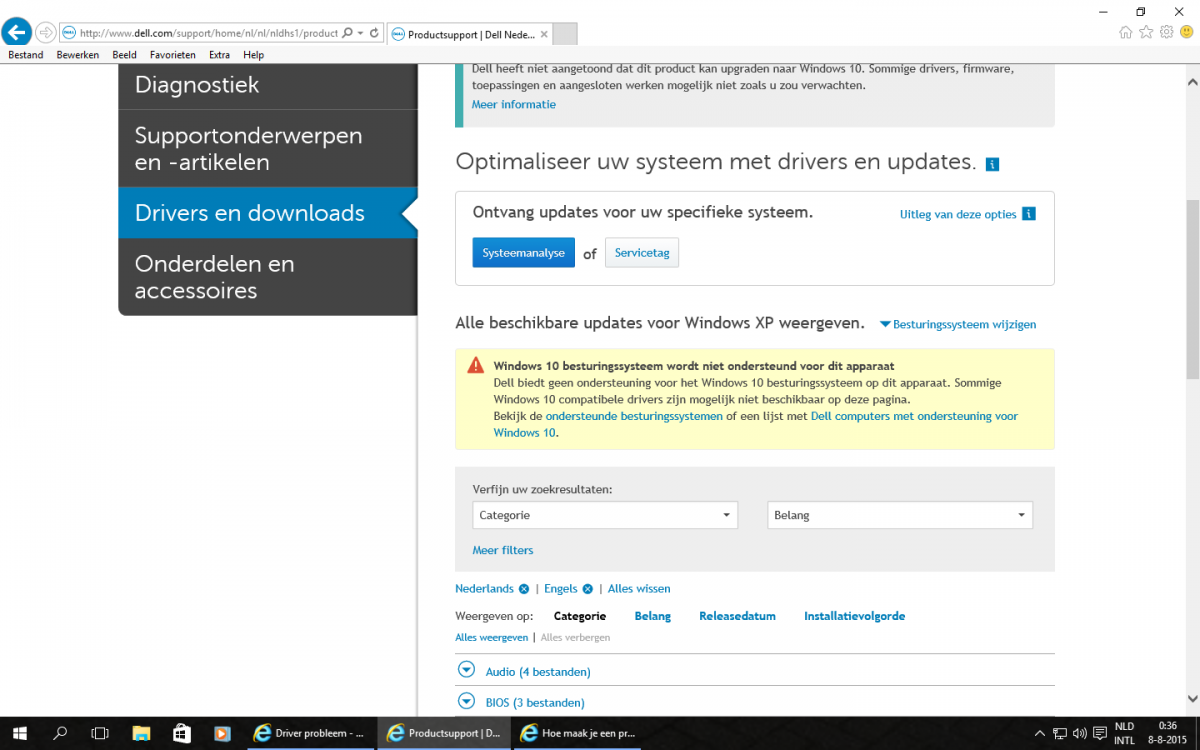The image size is (1200, 750).
Task: Open taskbar Search magnifier
Action: (60, 733)
